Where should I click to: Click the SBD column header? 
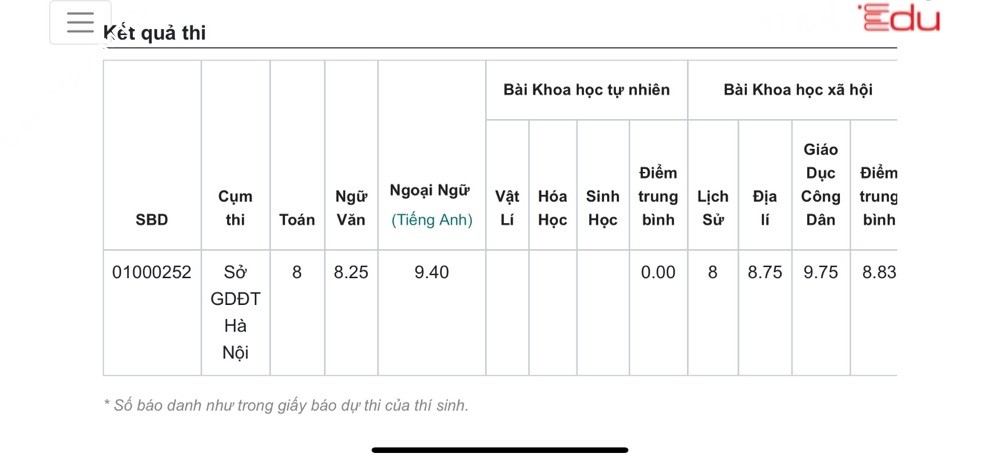152,220
